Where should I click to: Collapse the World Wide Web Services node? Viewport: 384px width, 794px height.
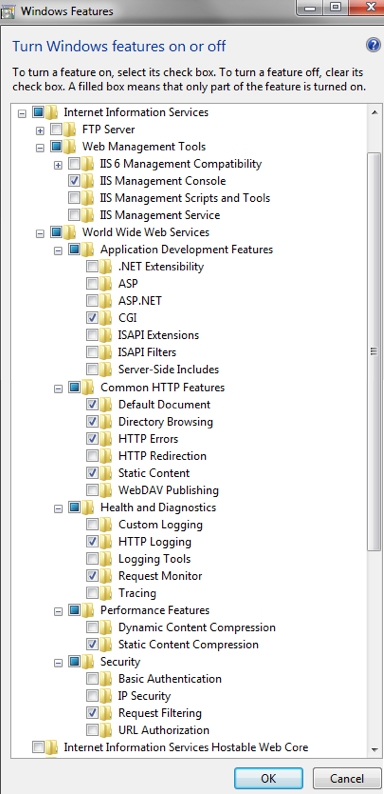pos(40,234)
